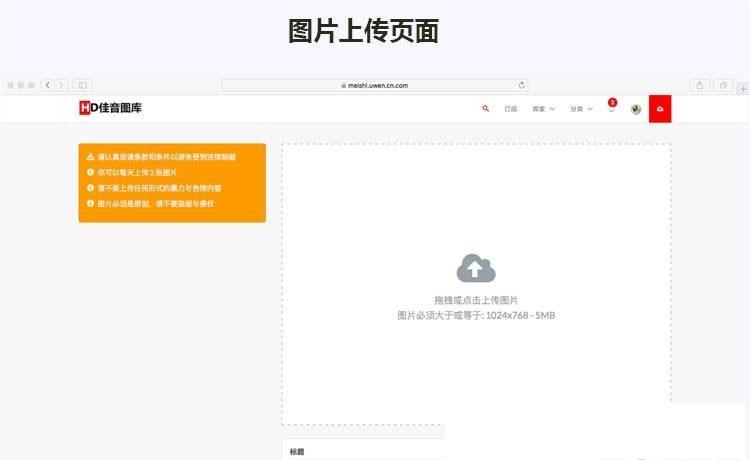
Task: Click the HD佳音图库 site logo
Action: (111, 108)
